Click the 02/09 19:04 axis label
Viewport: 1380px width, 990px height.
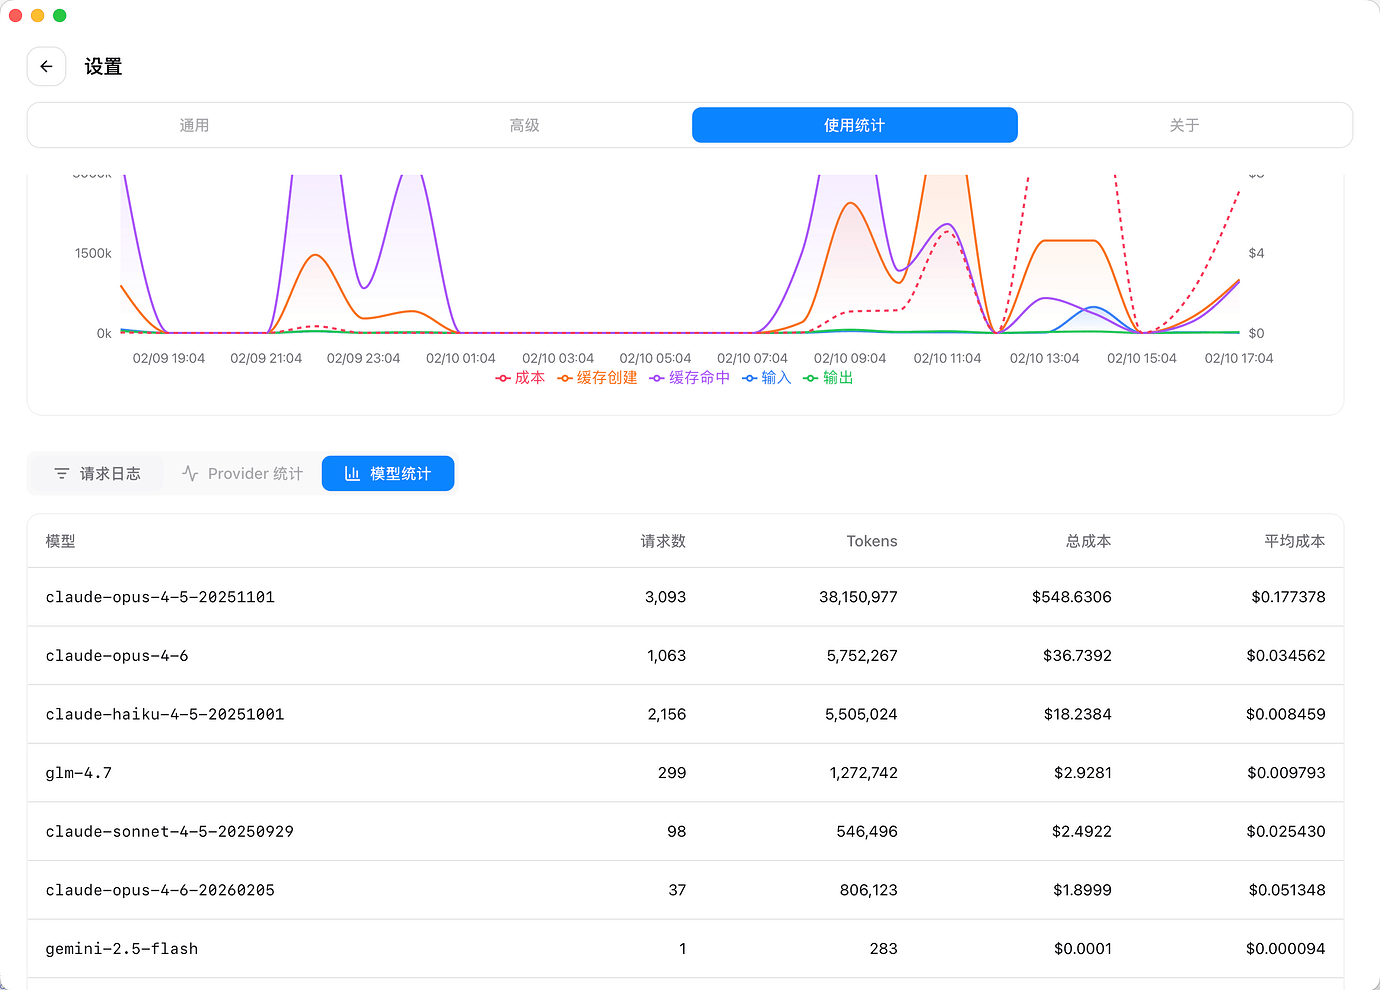tap(169, 358)
